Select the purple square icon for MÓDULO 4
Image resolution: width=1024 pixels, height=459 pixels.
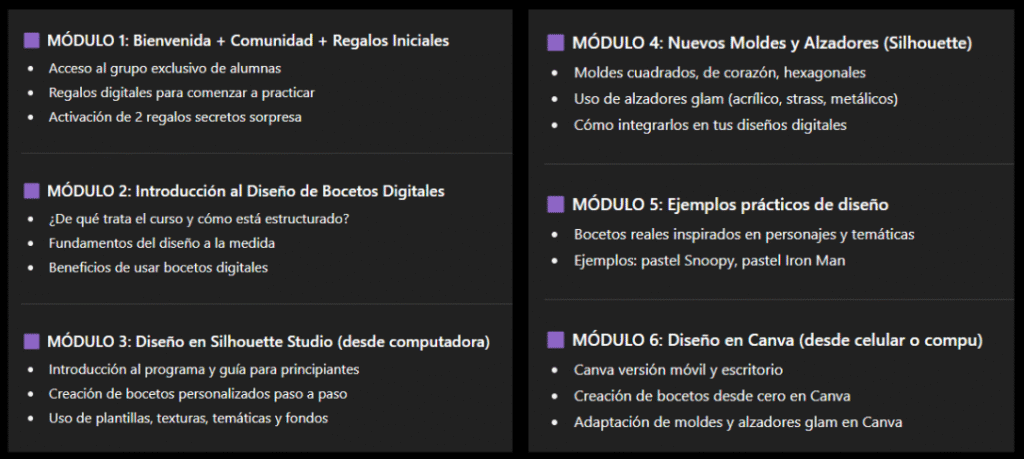556,44
